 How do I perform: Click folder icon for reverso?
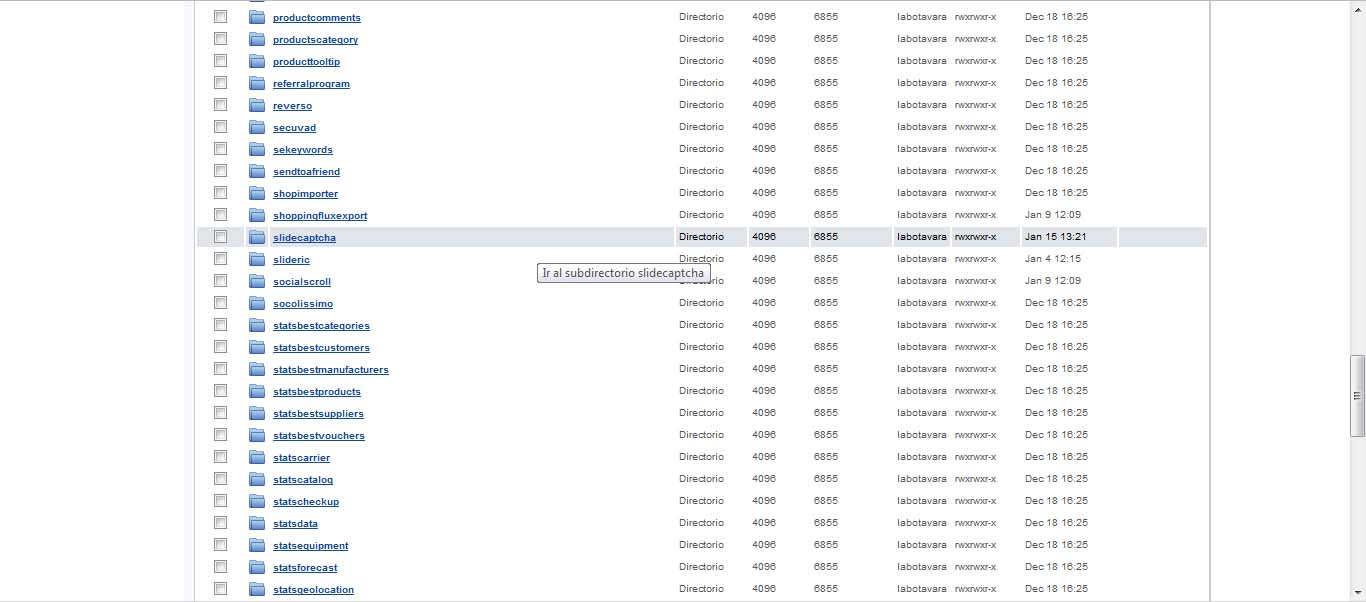[257, 105]
